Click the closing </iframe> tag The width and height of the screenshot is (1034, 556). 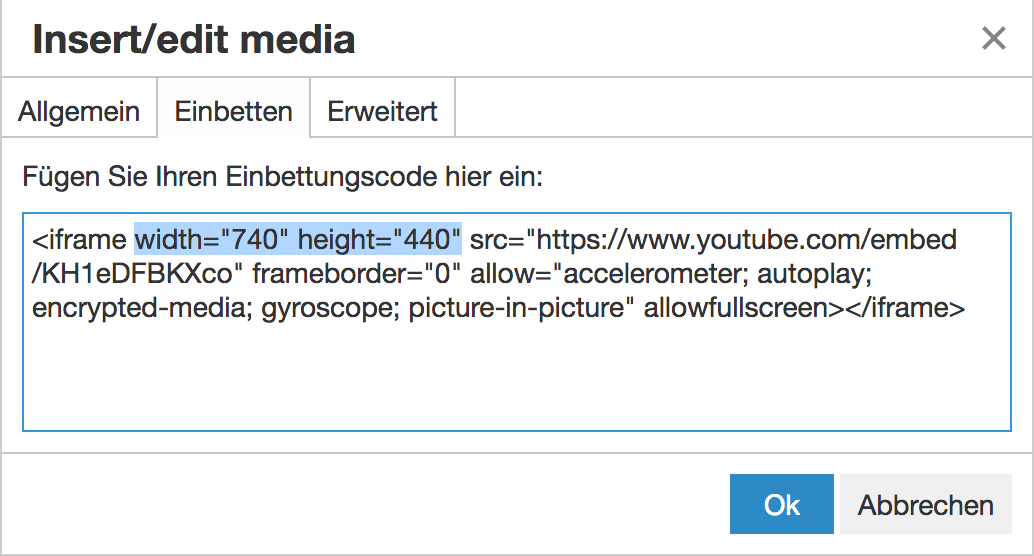(x=905, y=308)
